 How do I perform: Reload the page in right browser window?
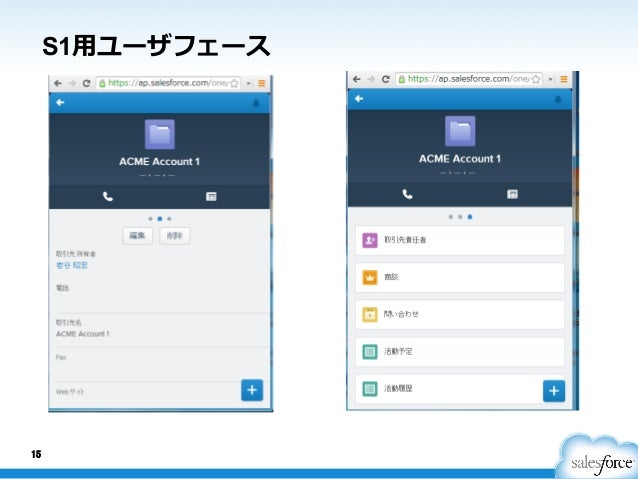tap(386, 79)
